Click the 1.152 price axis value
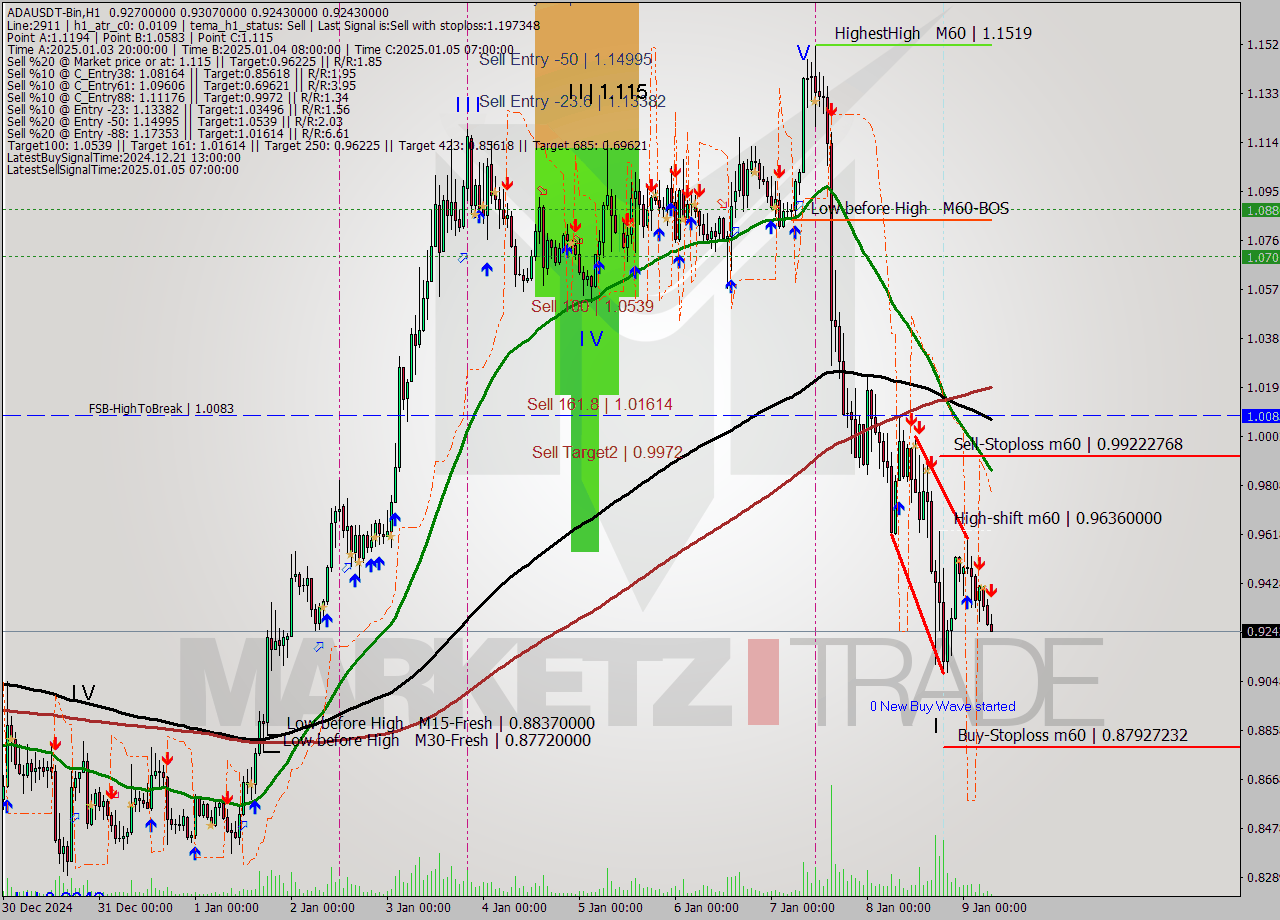 (x=1262, y=45)
